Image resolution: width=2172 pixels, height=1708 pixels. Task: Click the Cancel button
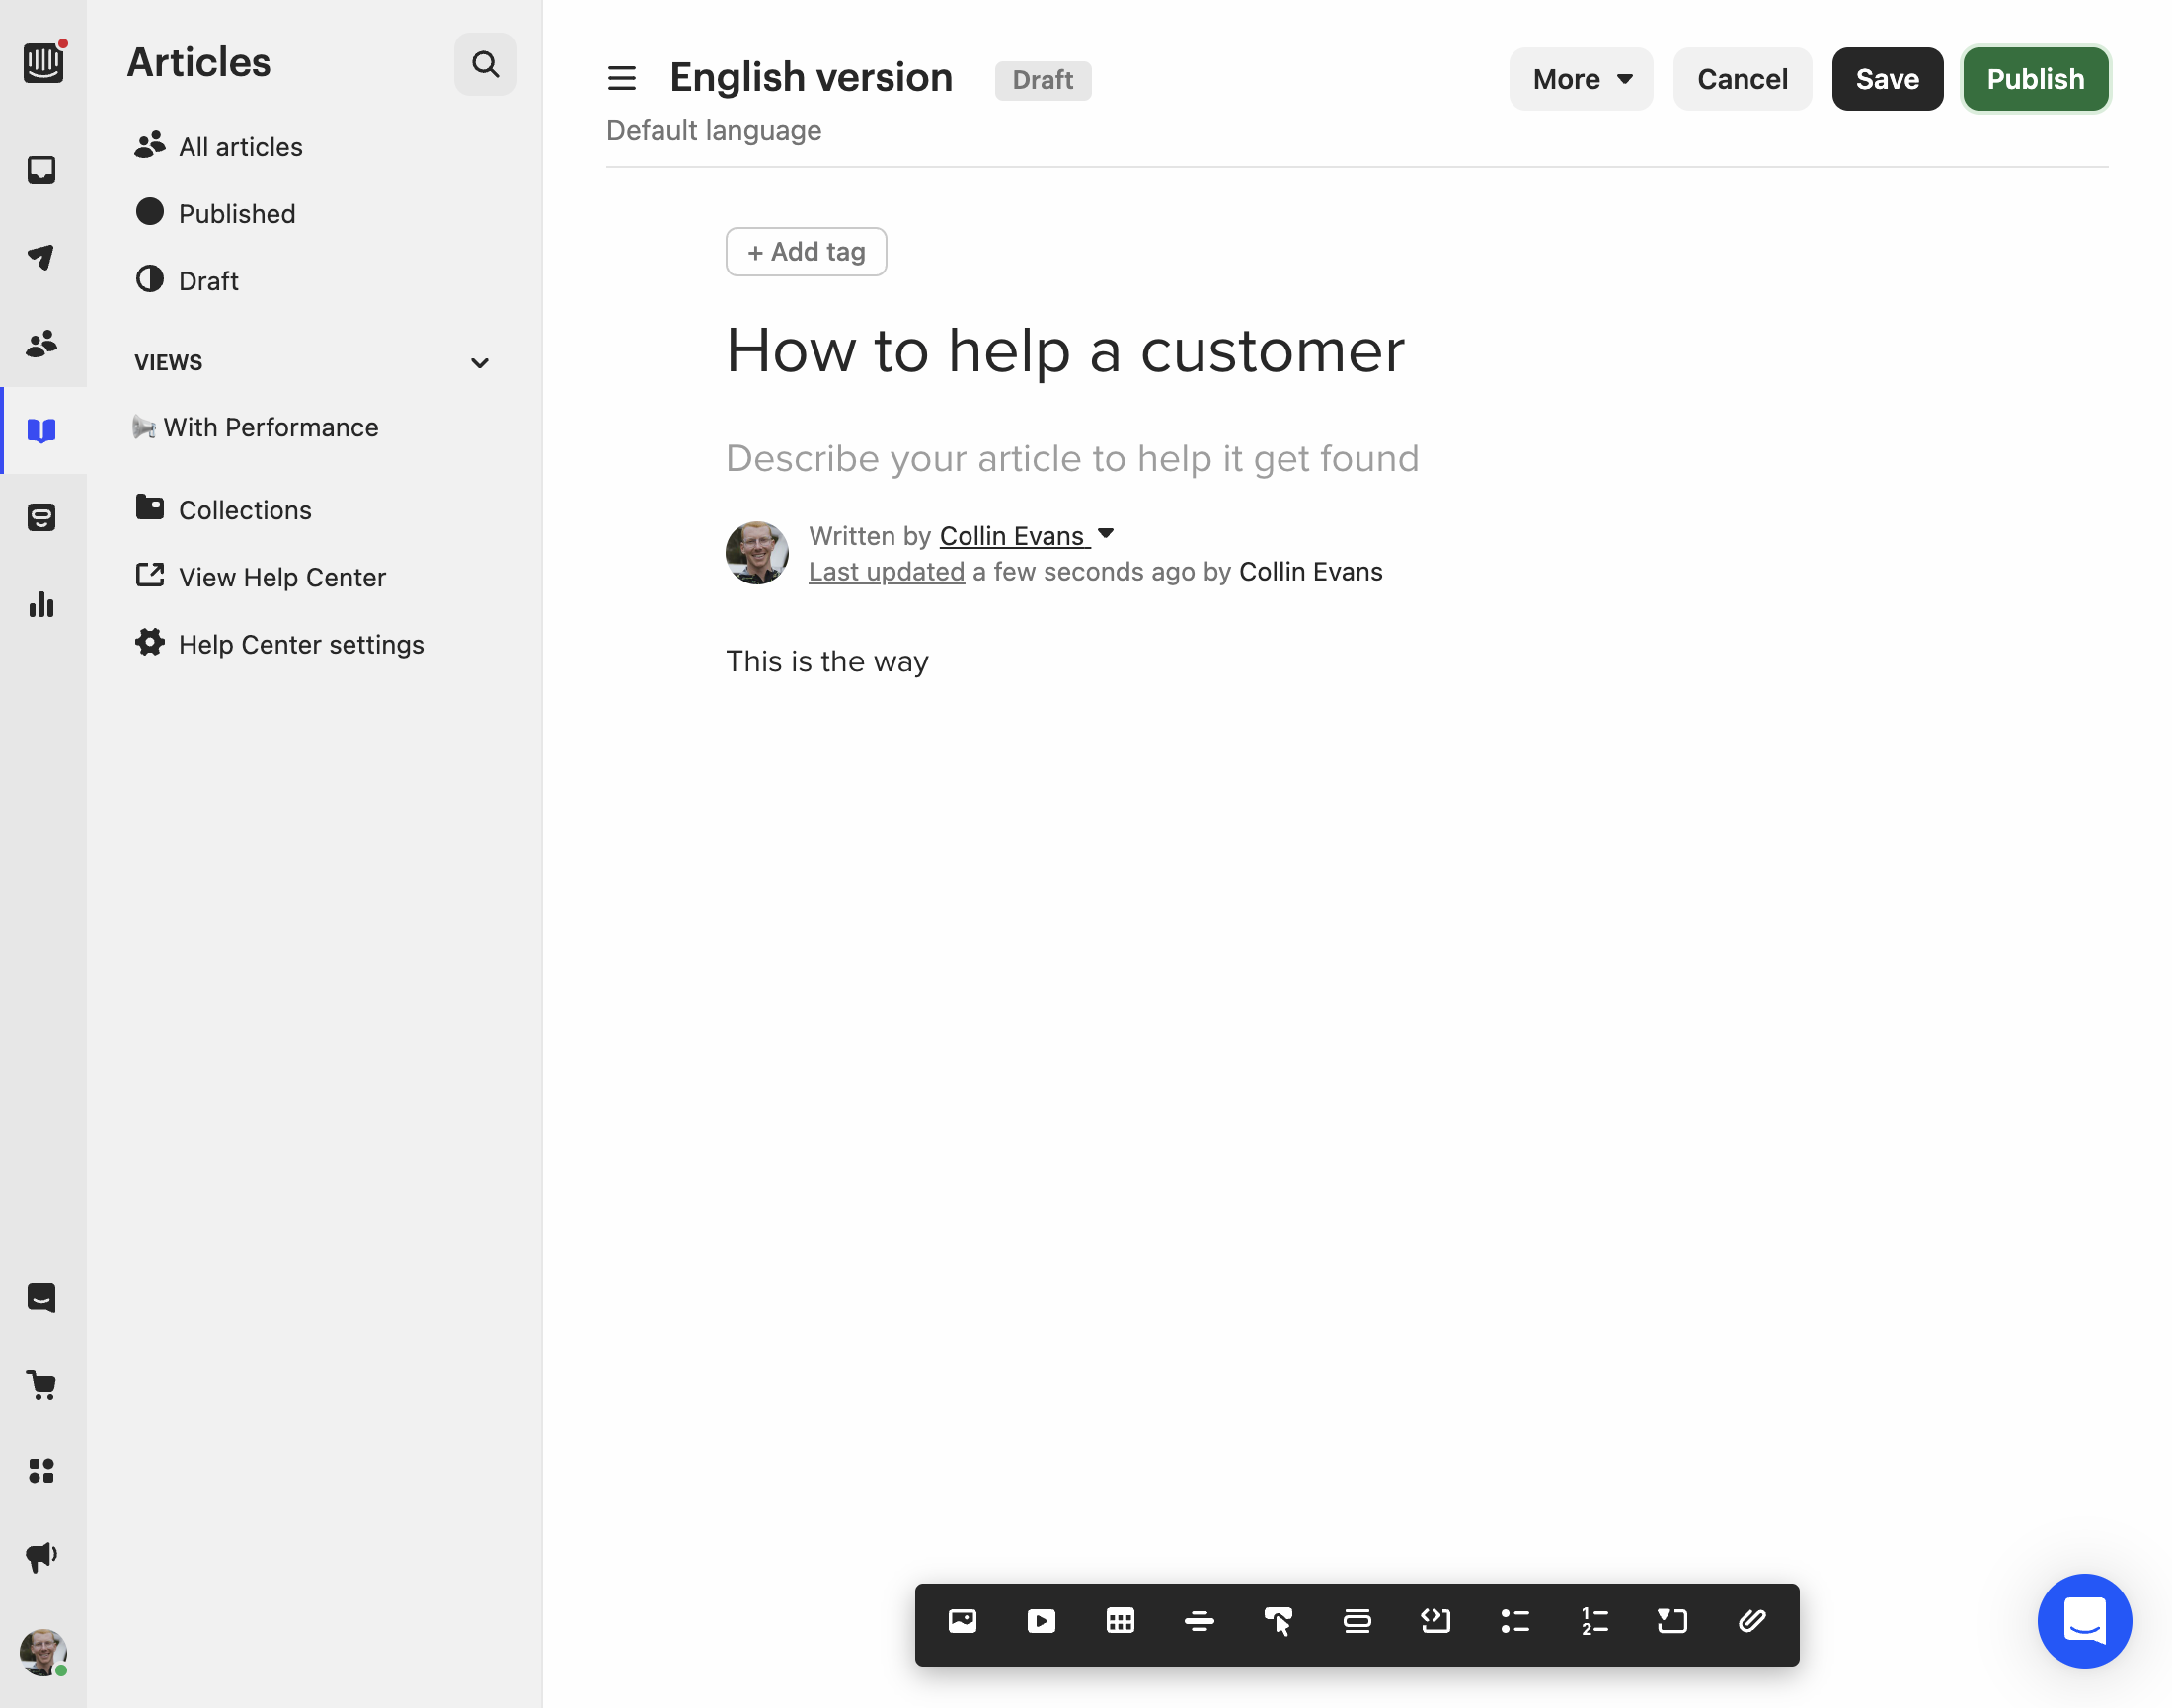point(1742,79)
